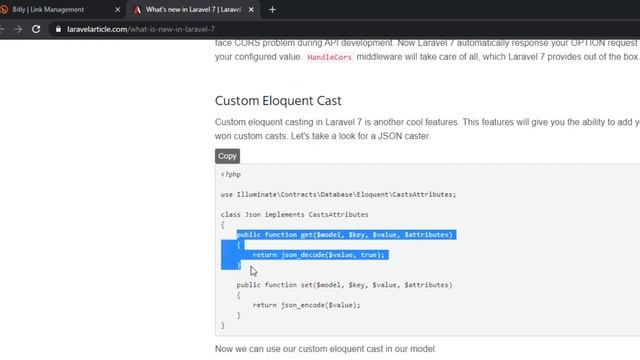The image size is (640, 360).
Task: View site security lock info
Action: coord(58,29)
